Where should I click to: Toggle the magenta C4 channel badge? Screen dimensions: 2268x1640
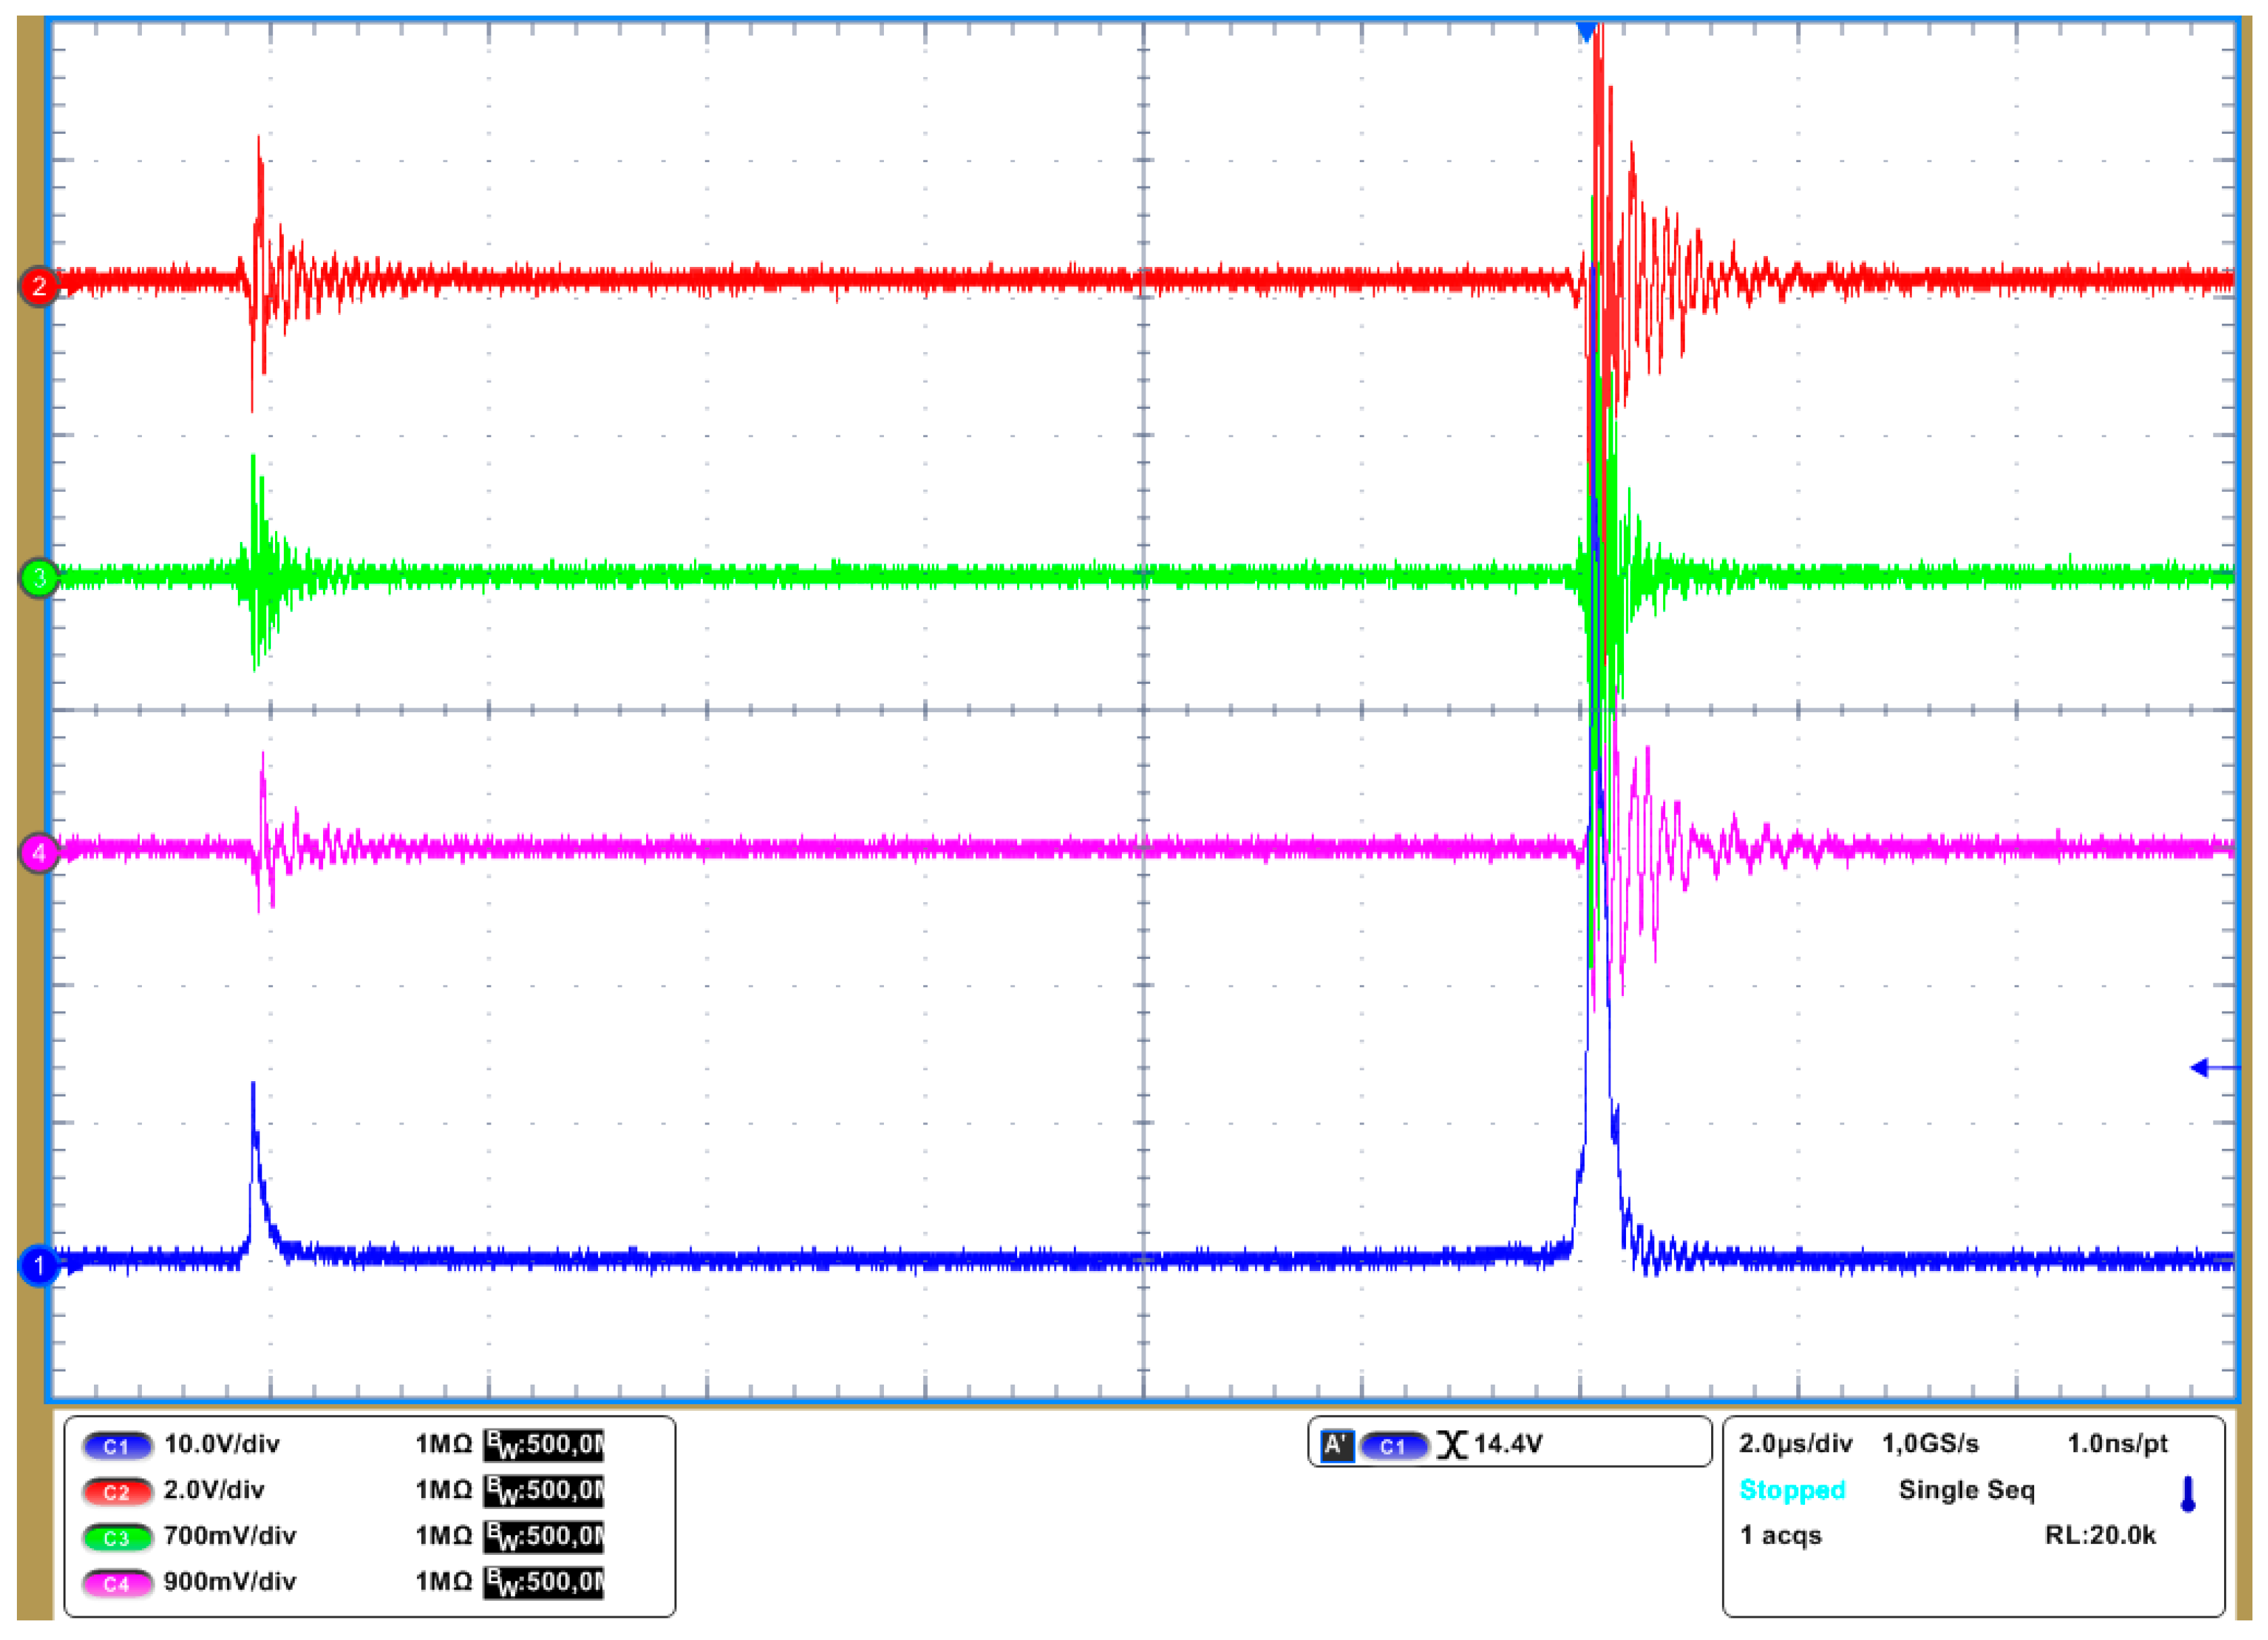pos(117,1584)
